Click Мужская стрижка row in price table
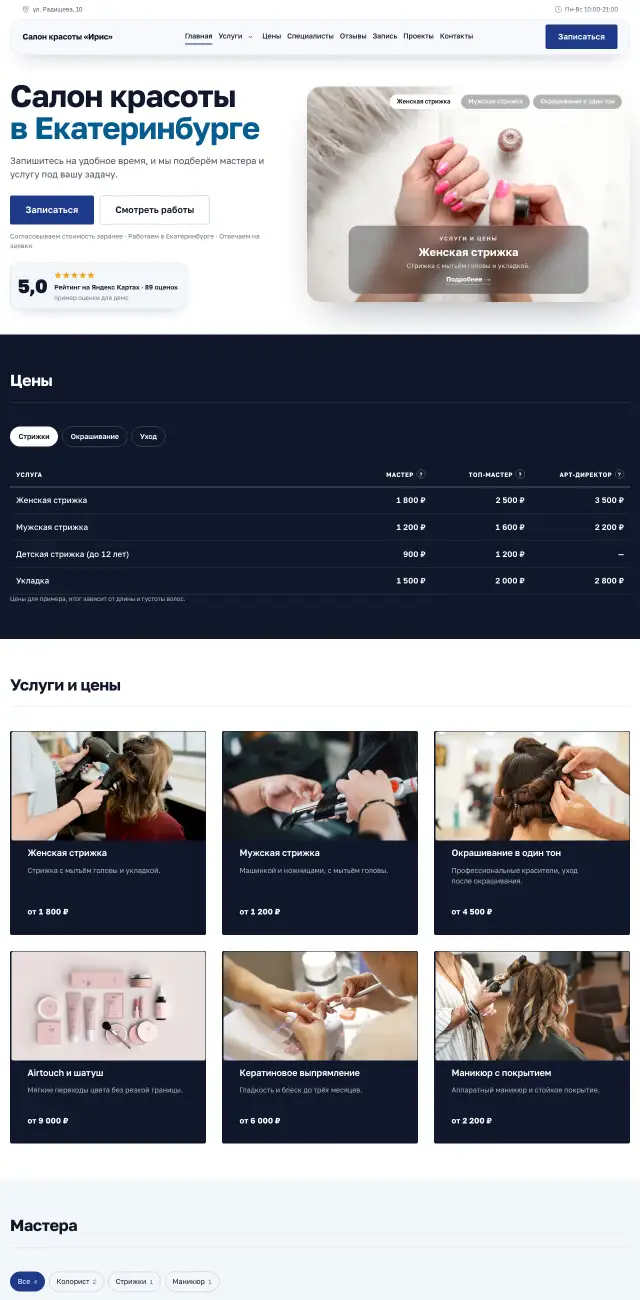640x1300 pixels. pos(320,527)
